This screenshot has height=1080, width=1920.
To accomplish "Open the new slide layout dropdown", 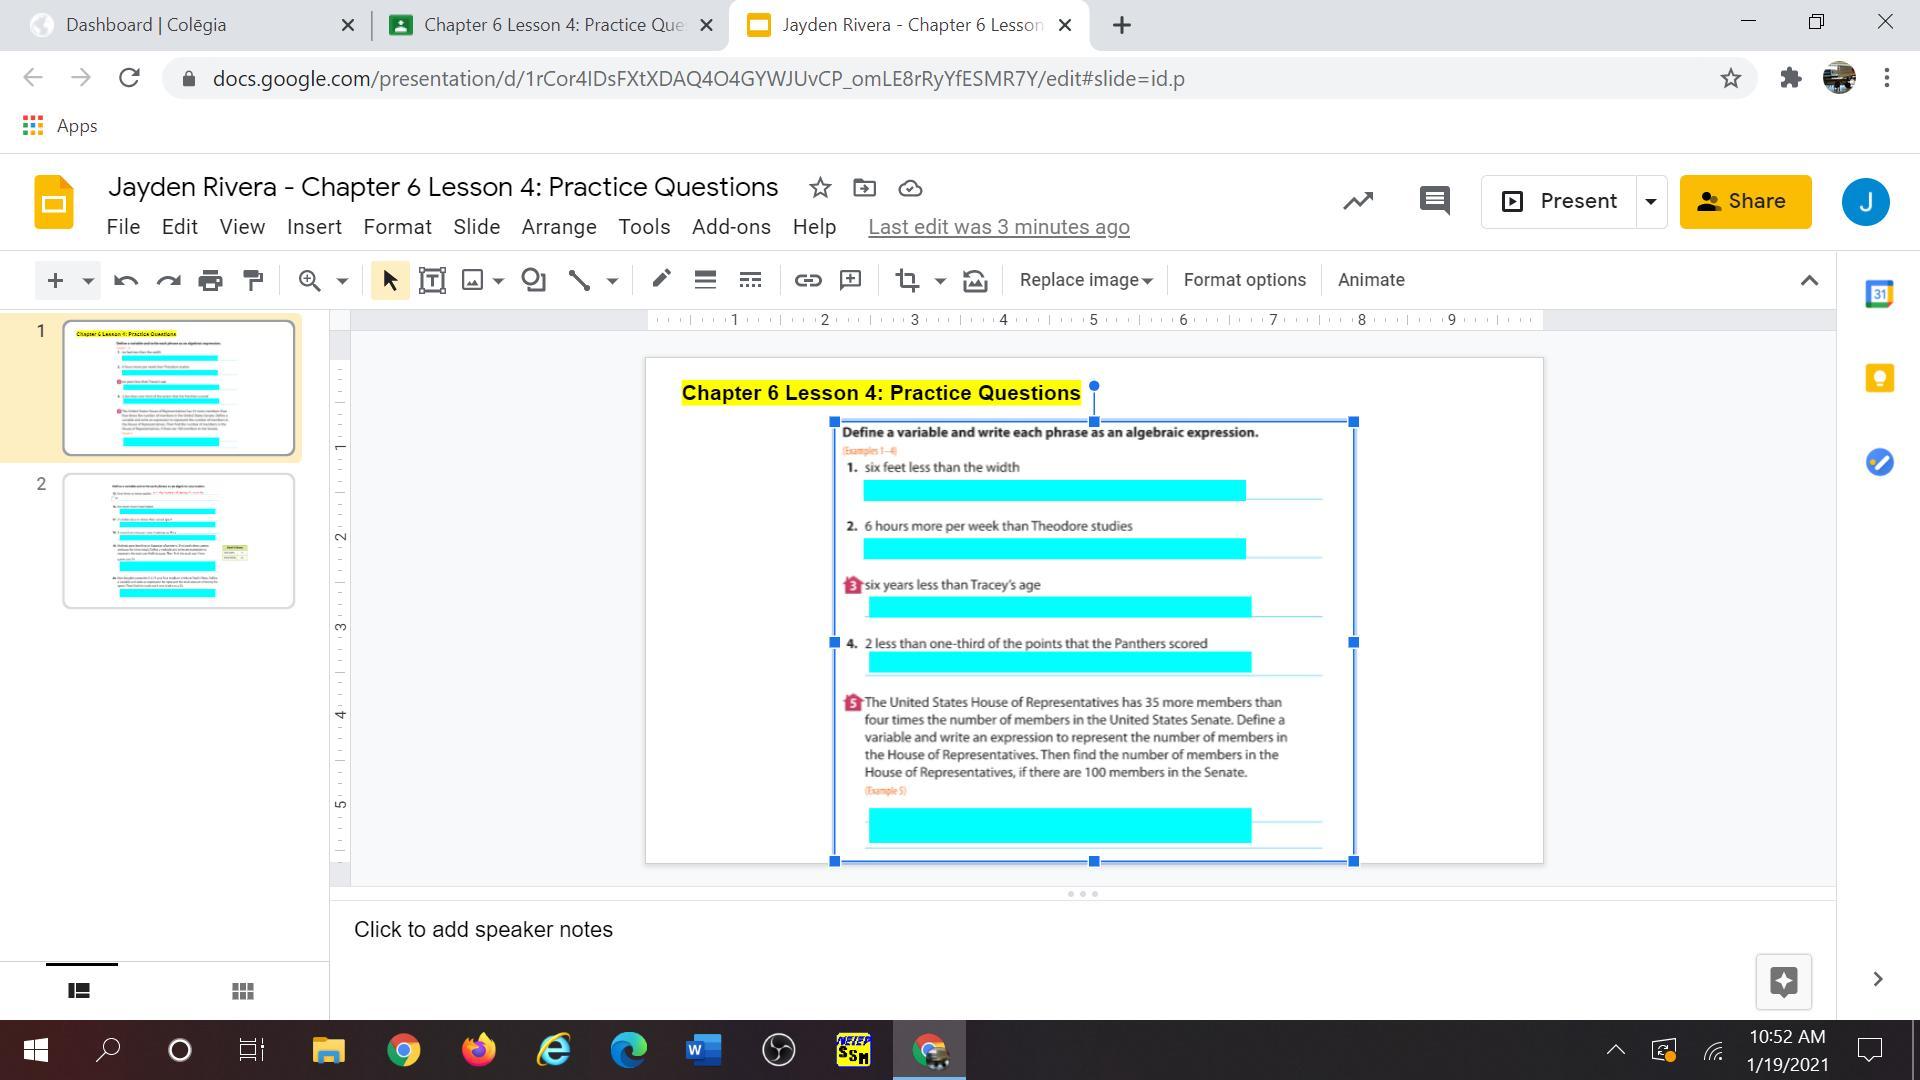I will [88, 281].
